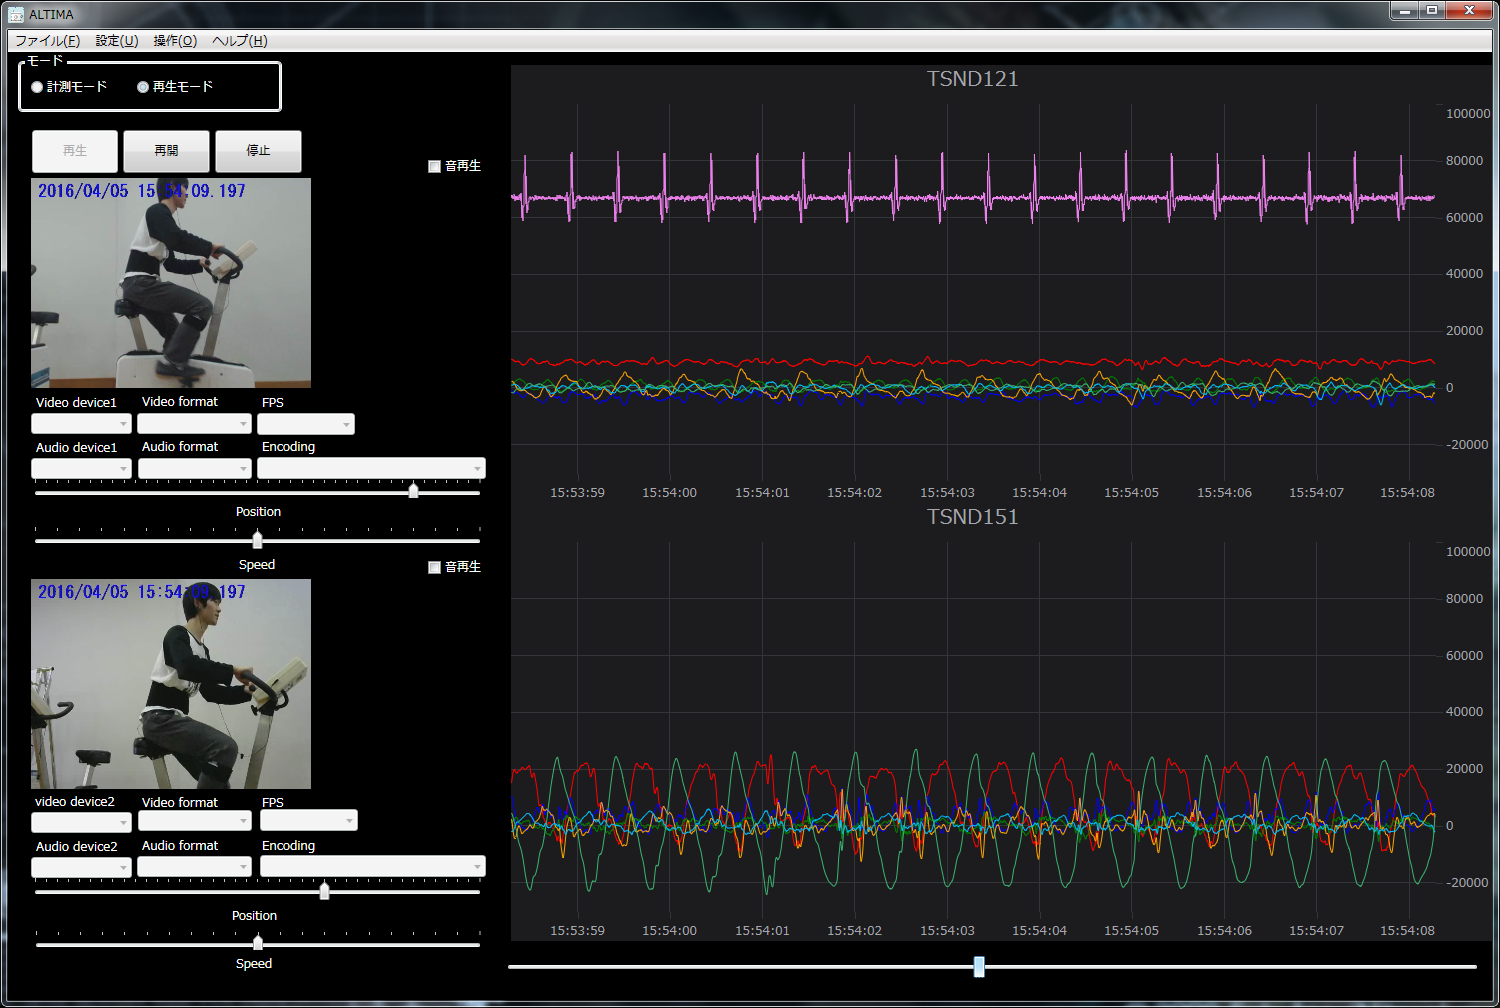Viewport: 1500px width, 1008px height.
Task: Open the Audio device2 dropdown
Action: click(81, 867)
